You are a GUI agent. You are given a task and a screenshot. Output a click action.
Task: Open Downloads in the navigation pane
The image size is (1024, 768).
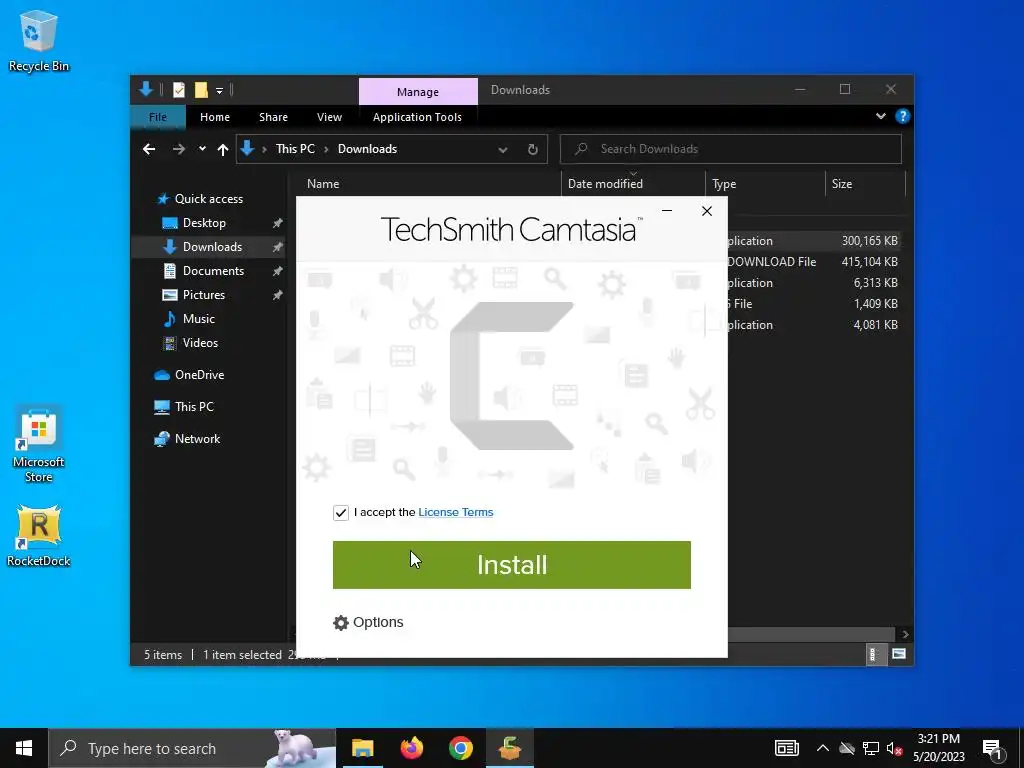click(212, 247)
